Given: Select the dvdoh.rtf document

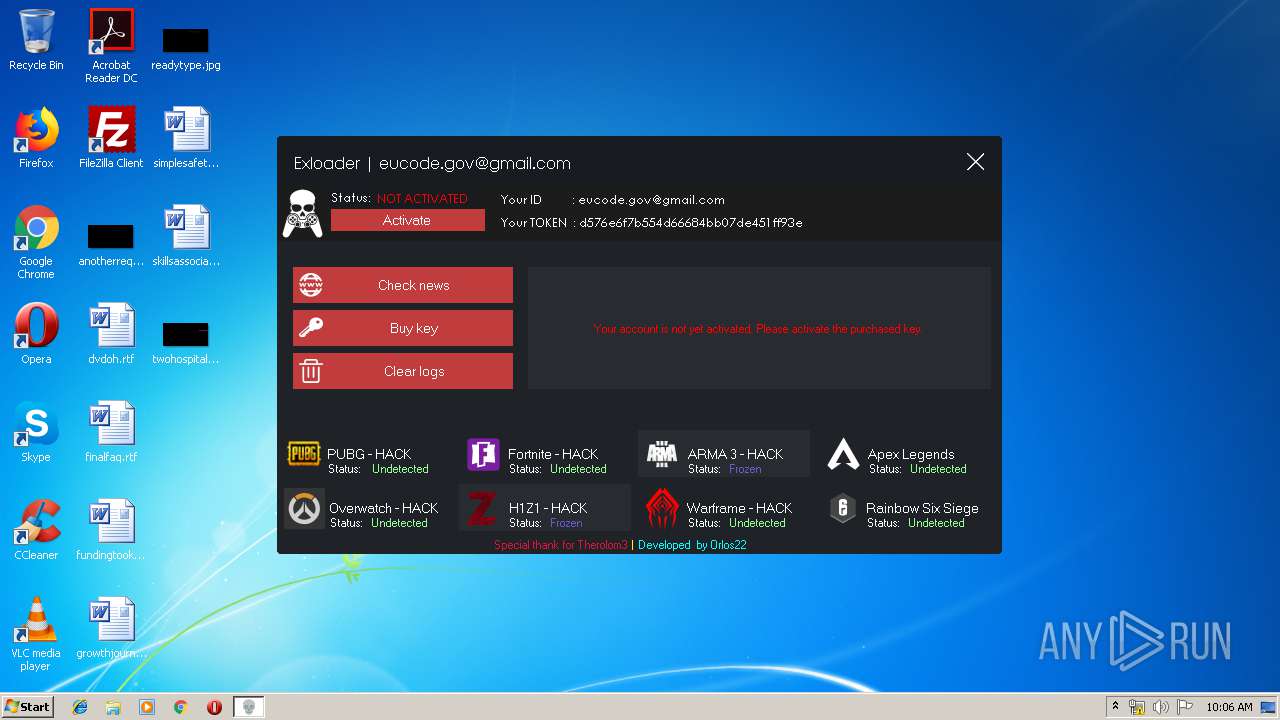Looking at the screenshot, I should click(111, 333).
